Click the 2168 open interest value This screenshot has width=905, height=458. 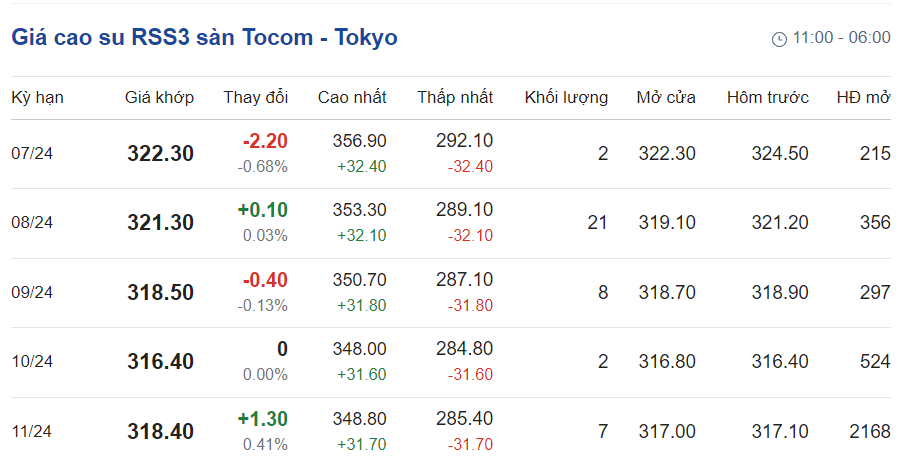(869, 432)
